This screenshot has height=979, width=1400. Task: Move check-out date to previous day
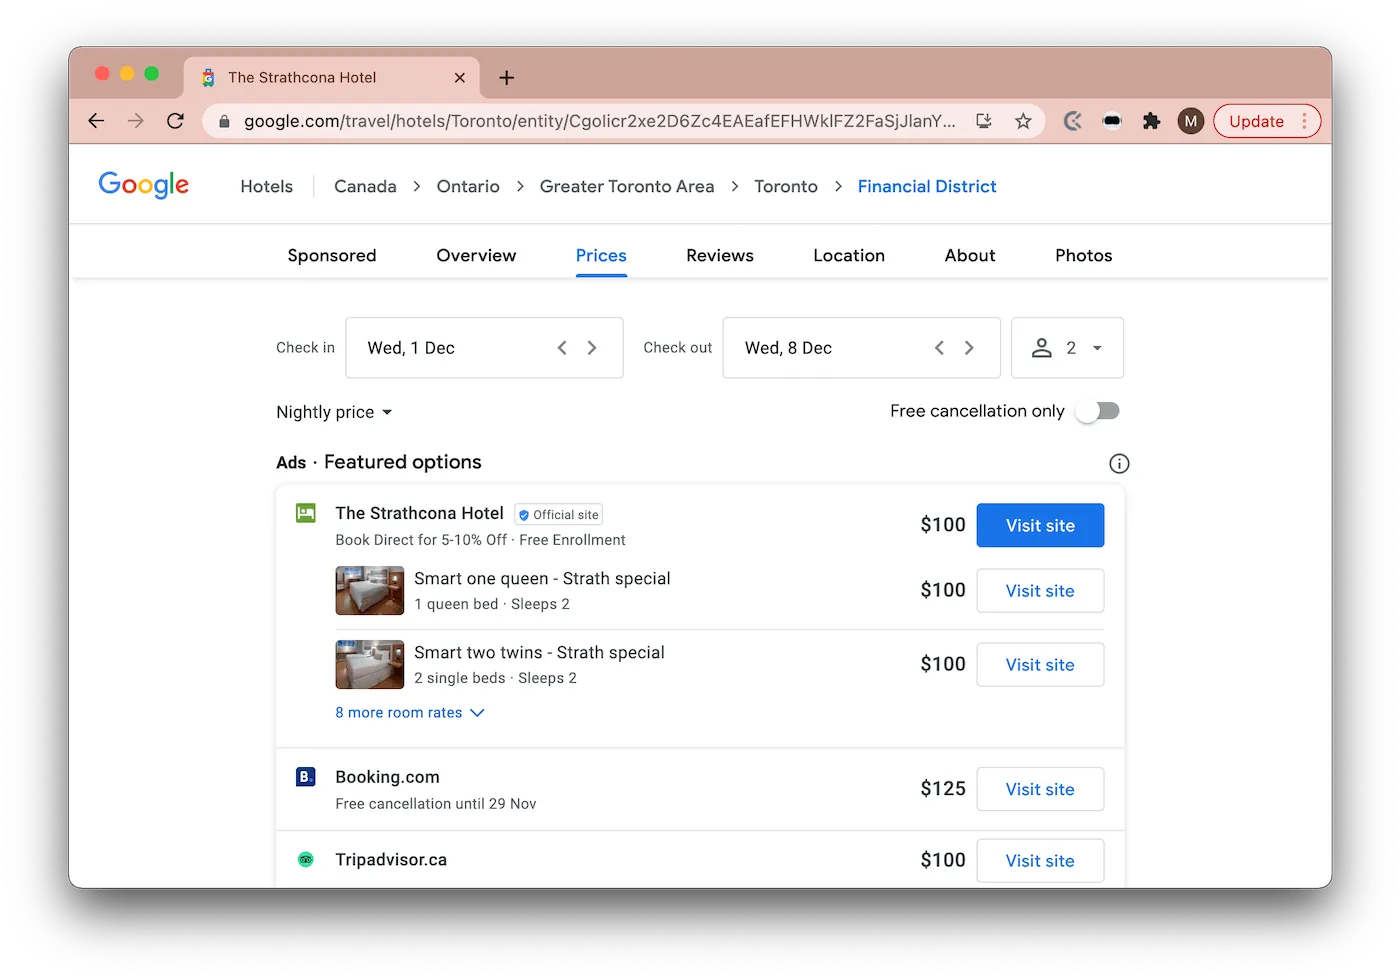click(x=939, y=348)
